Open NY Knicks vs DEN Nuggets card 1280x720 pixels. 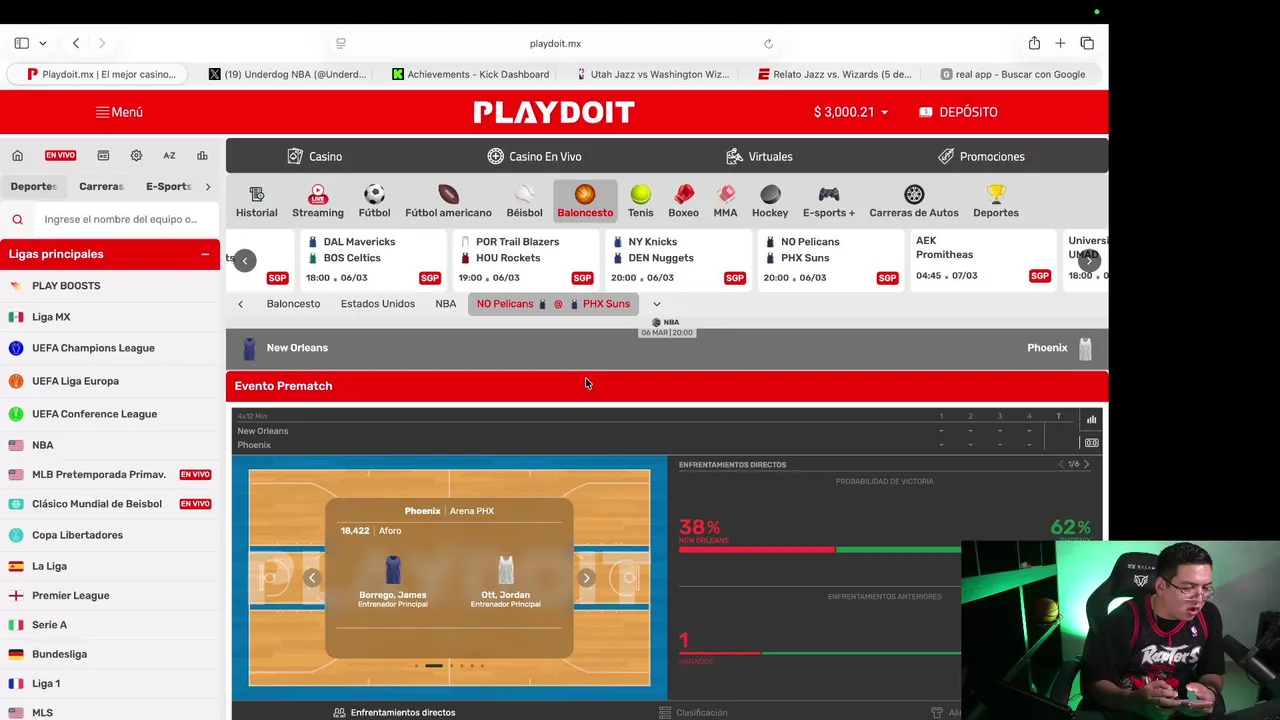point(678,260)
